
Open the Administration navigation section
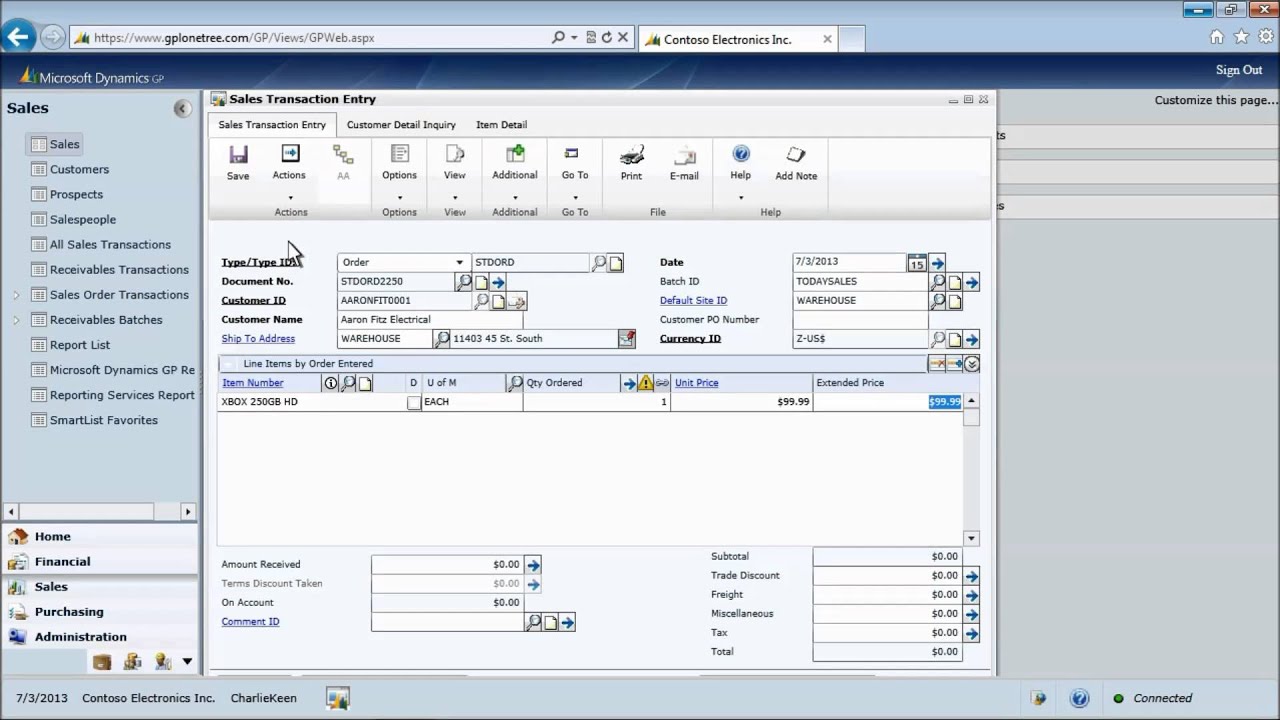point(100,637)
